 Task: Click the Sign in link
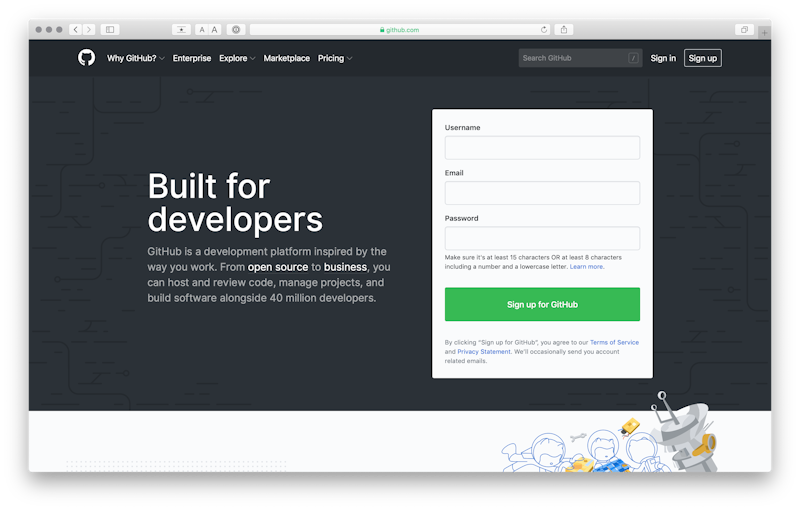pyautogui.click(x=663, y=58)
